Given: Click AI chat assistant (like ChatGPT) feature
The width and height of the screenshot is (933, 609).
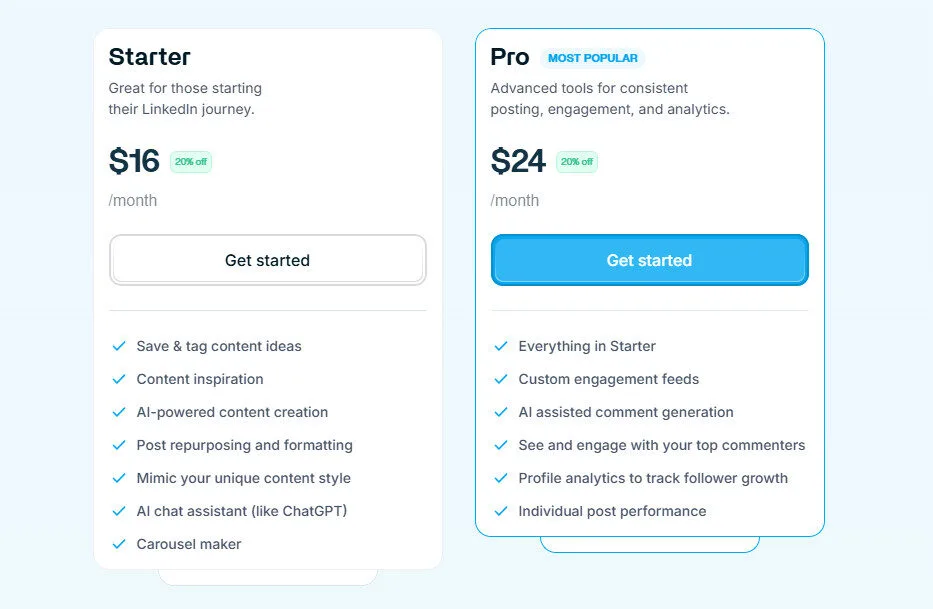Looking at the screenshot, I should click(242, 511).
